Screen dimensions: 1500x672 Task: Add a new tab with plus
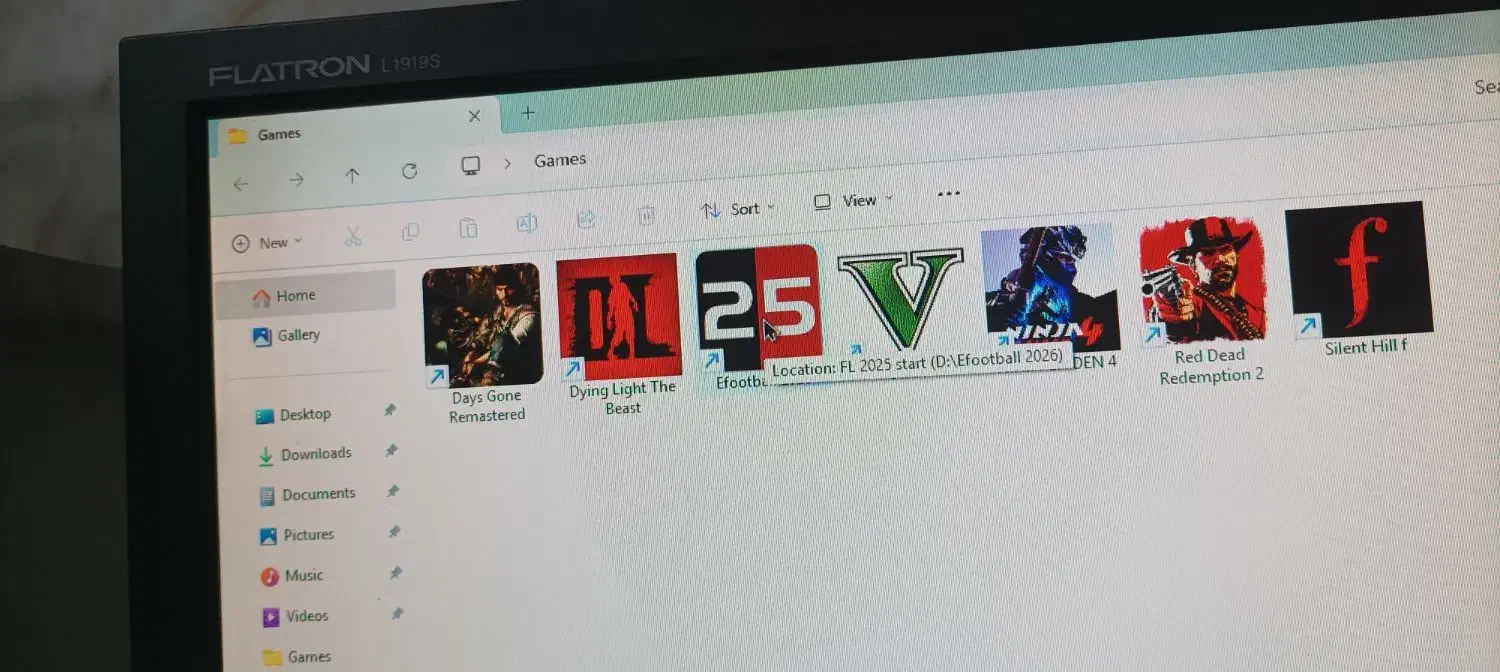point(528,113)
